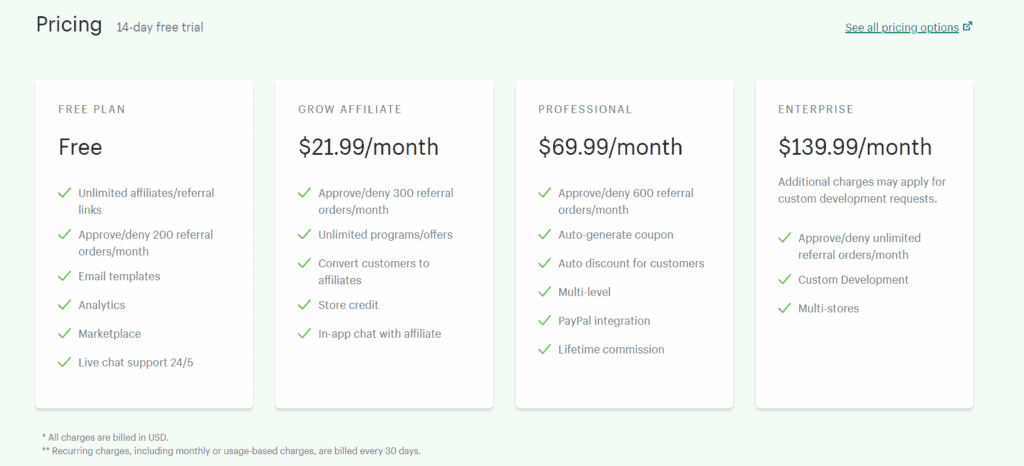Click the Auto-generate coupon feature text
Screen dimensions: 1024x466
tap(616, 234)
